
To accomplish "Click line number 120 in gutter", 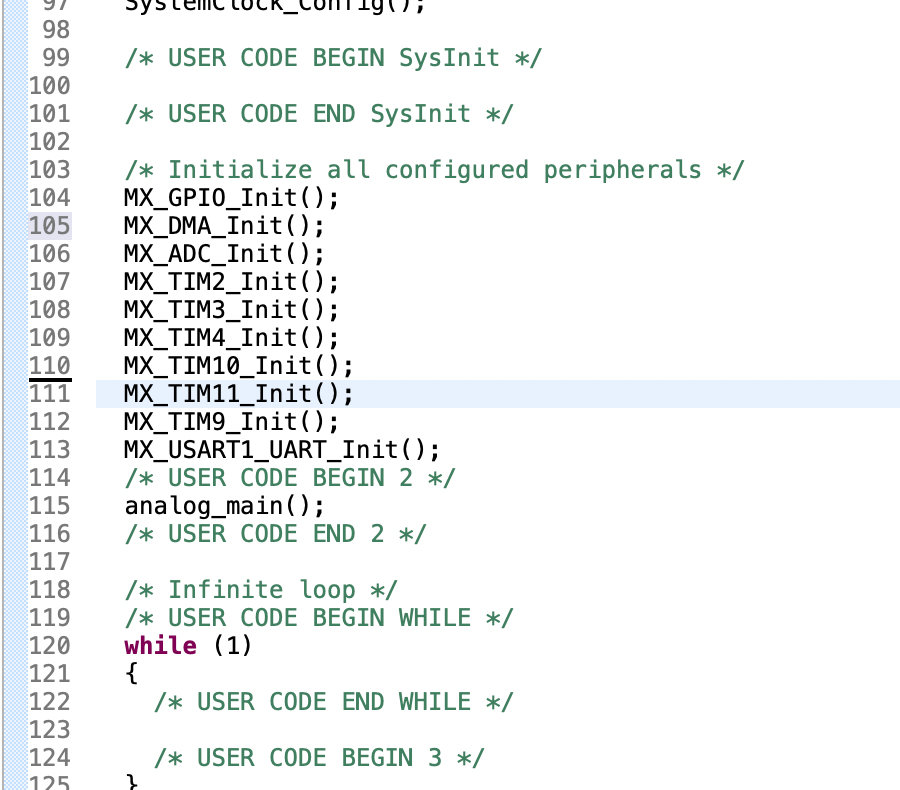I will [x=50, y=646].
